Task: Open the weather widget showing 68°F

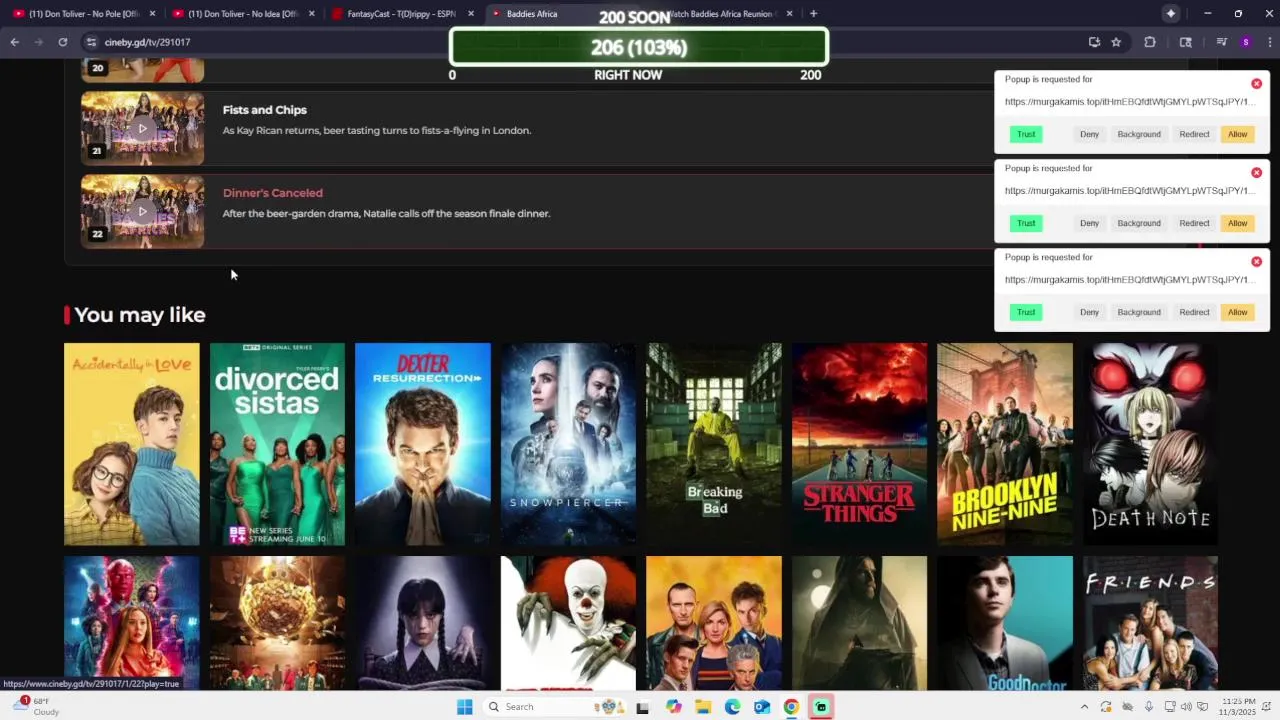Action: tap(36, 707)
